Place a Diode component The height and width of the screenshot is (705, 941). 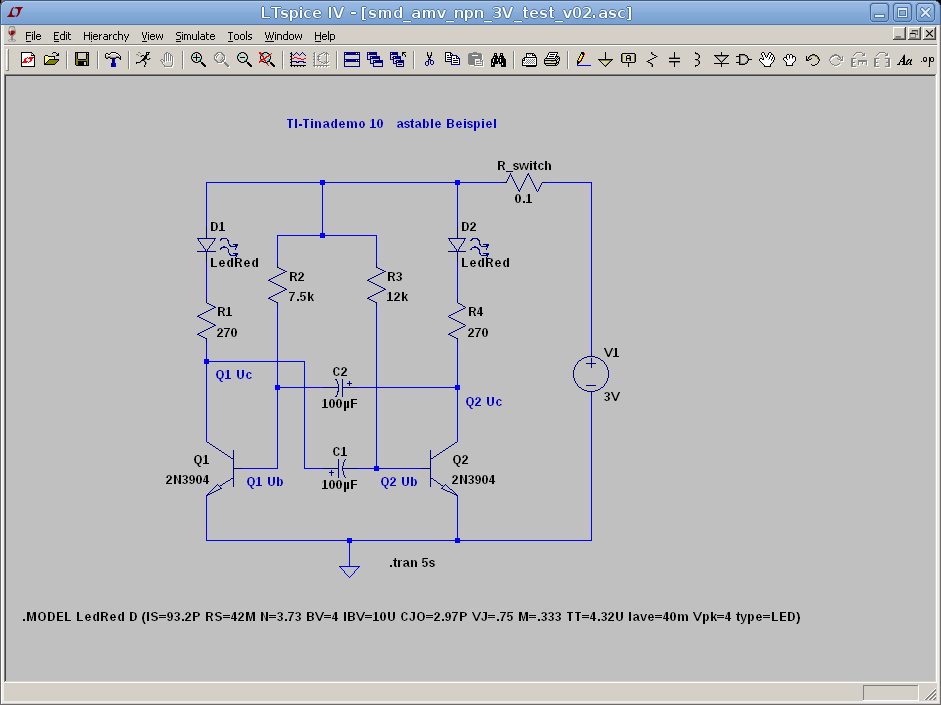[x=721, y=59]
